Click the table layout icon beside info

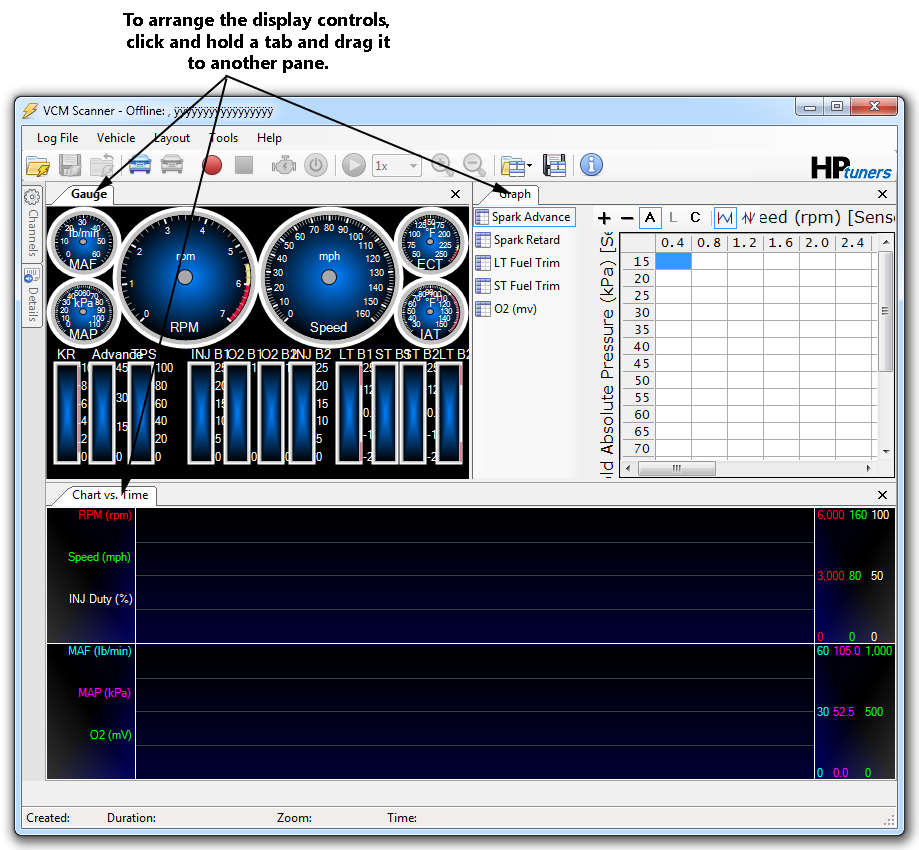pos(555,166)
